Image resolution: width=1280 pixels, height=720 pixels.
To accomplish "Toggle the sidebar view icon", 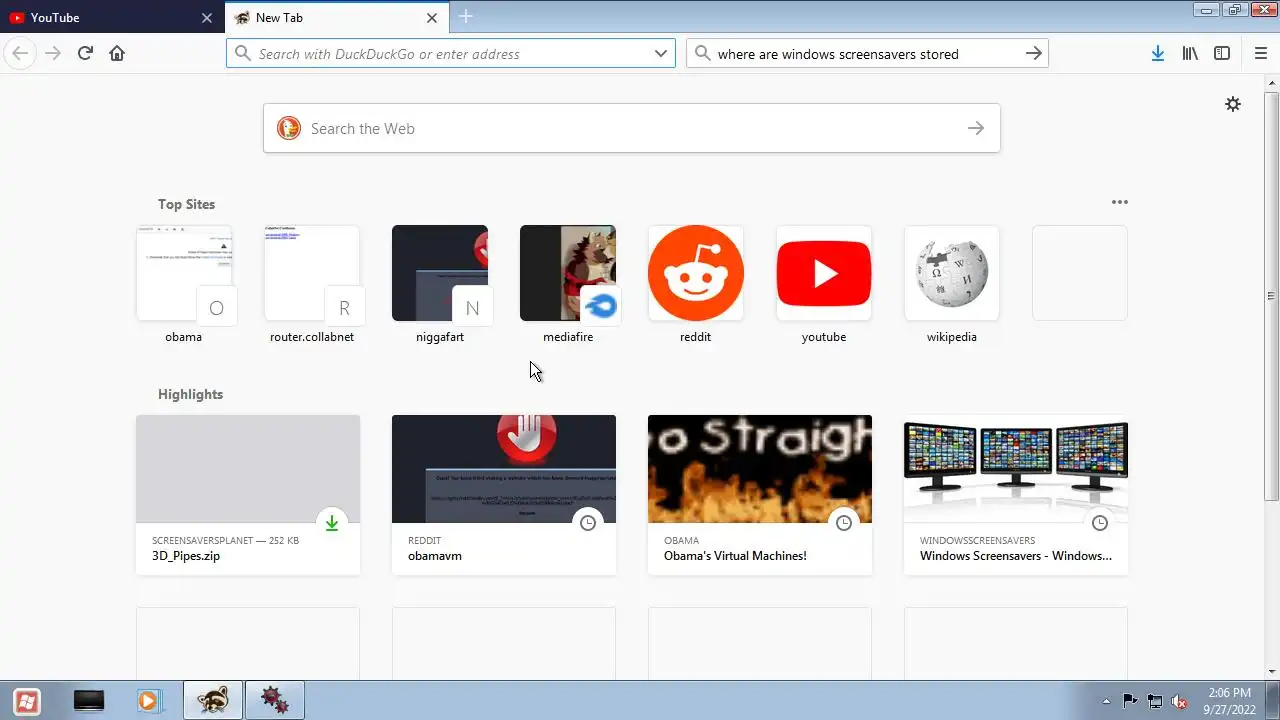I will (1222, 53).
